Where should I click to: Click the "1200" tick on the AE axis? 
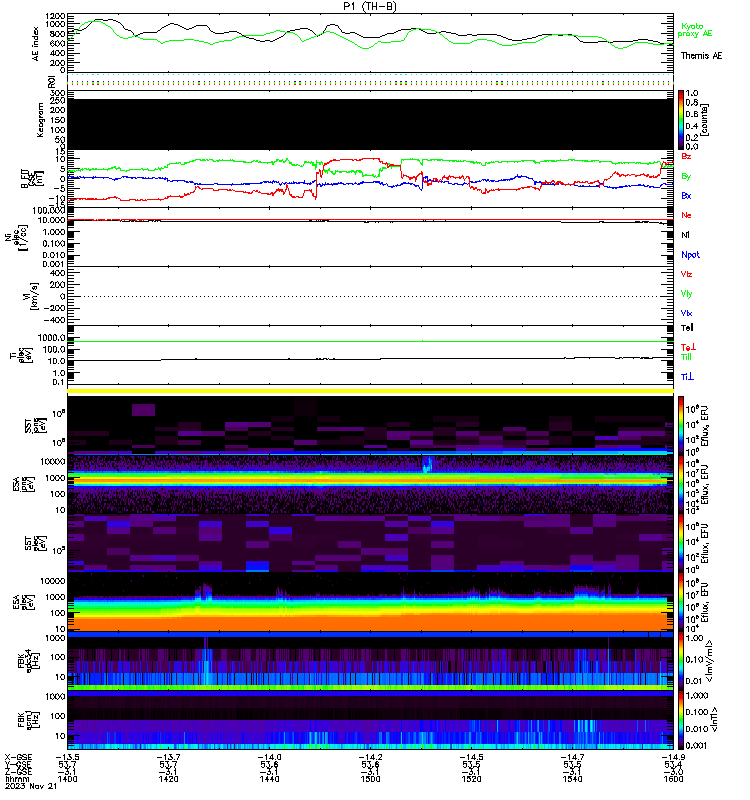pos(55,16)
